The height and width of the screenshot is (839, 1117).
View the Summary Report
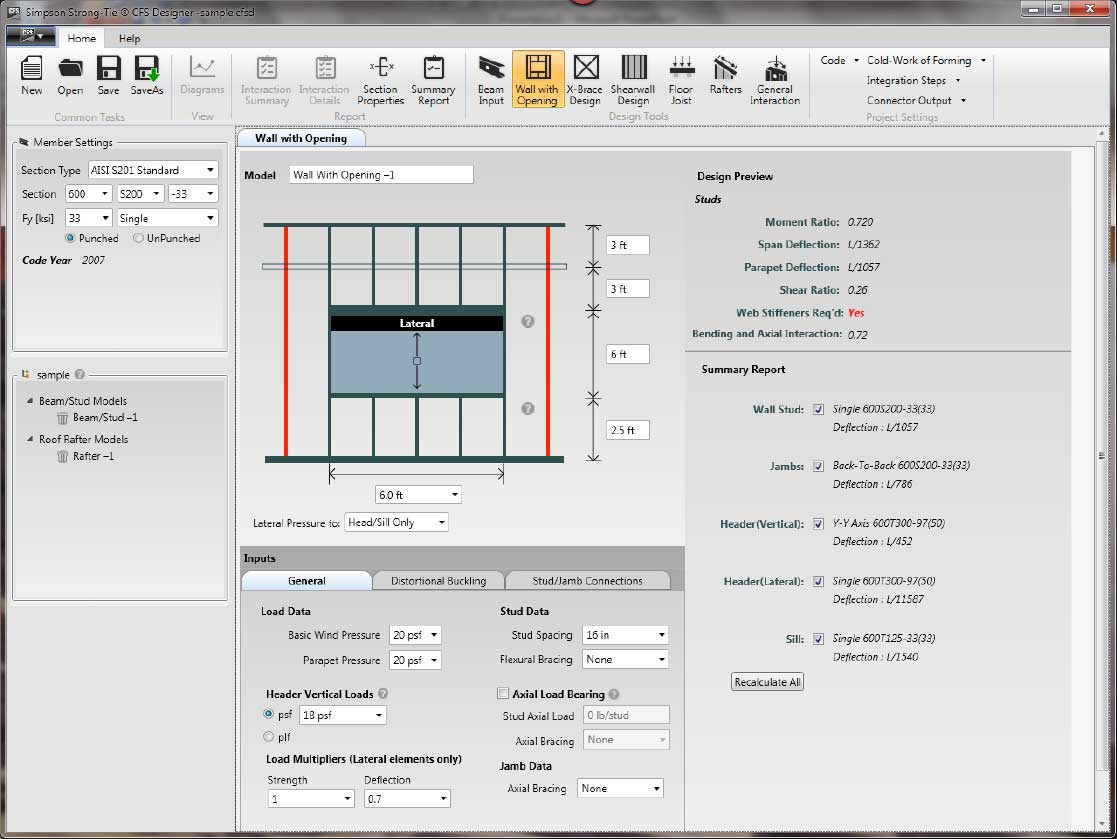tap(433, 80)
